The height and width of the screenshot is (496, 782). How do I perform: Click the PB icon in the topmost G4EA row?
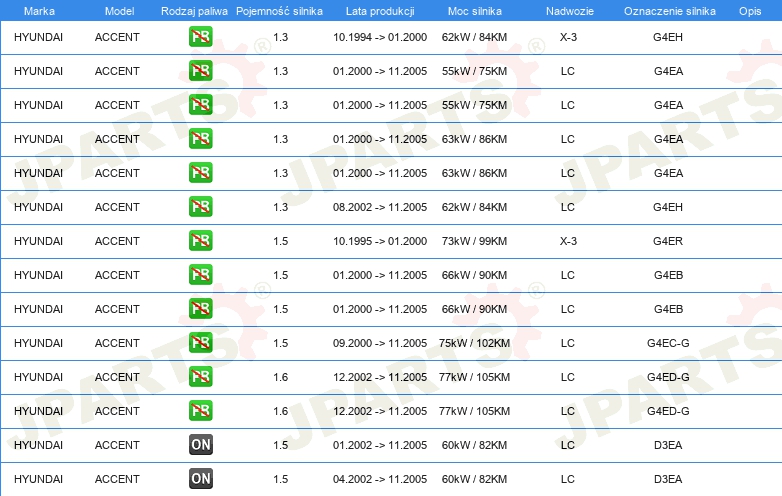200,71
